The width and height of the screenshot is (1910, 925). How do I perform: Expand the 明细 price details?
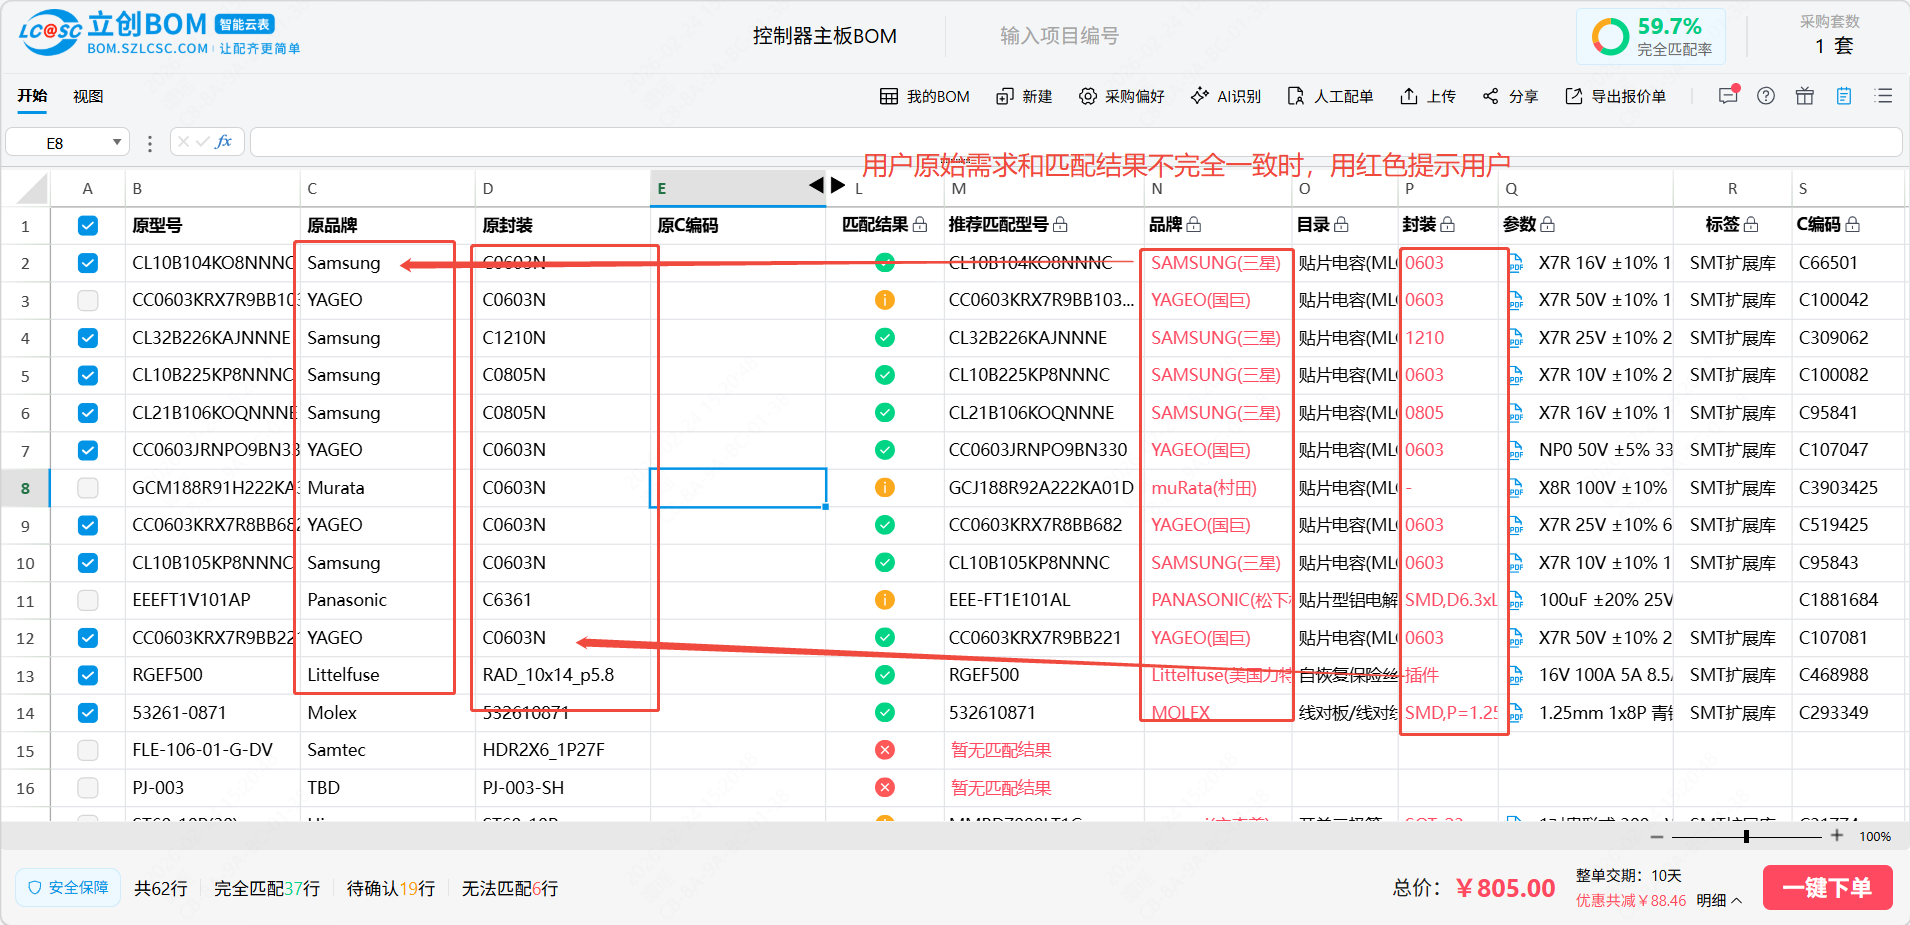[1719, 901]
